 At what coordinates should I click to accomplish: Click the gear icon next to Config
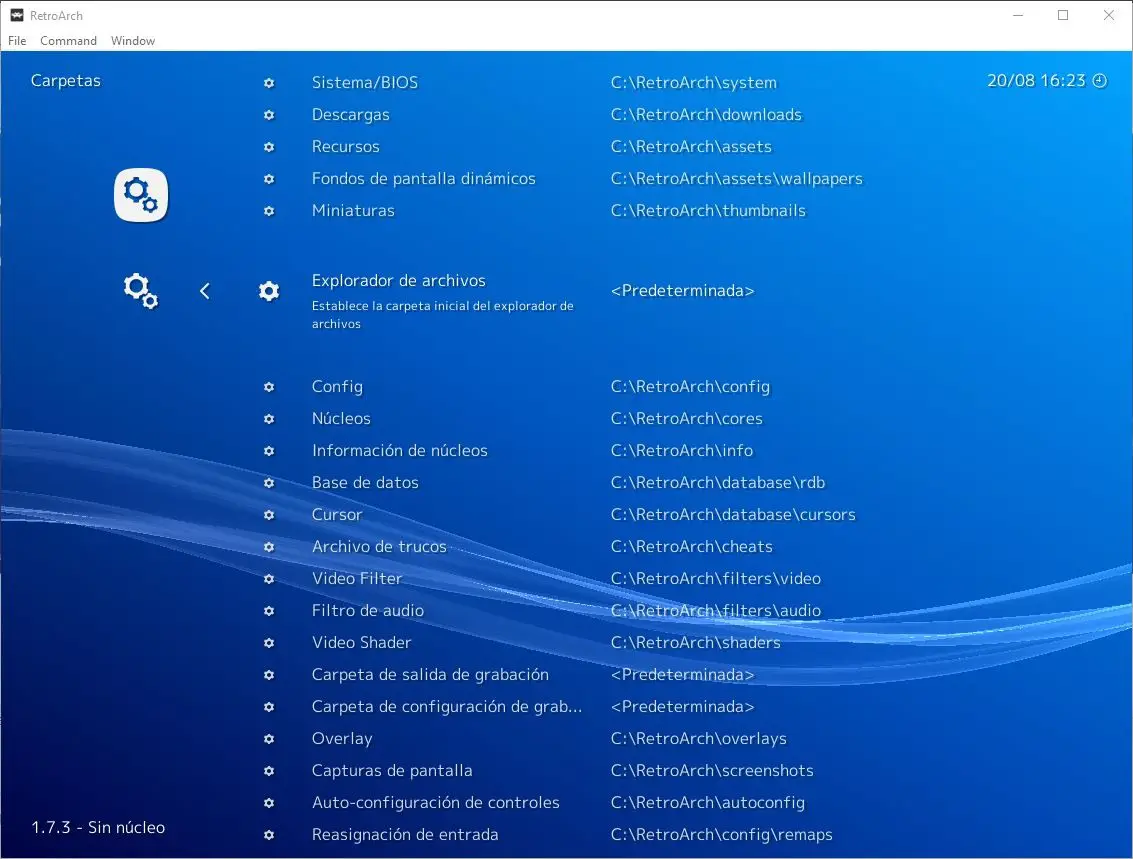(x=269, y=387)
